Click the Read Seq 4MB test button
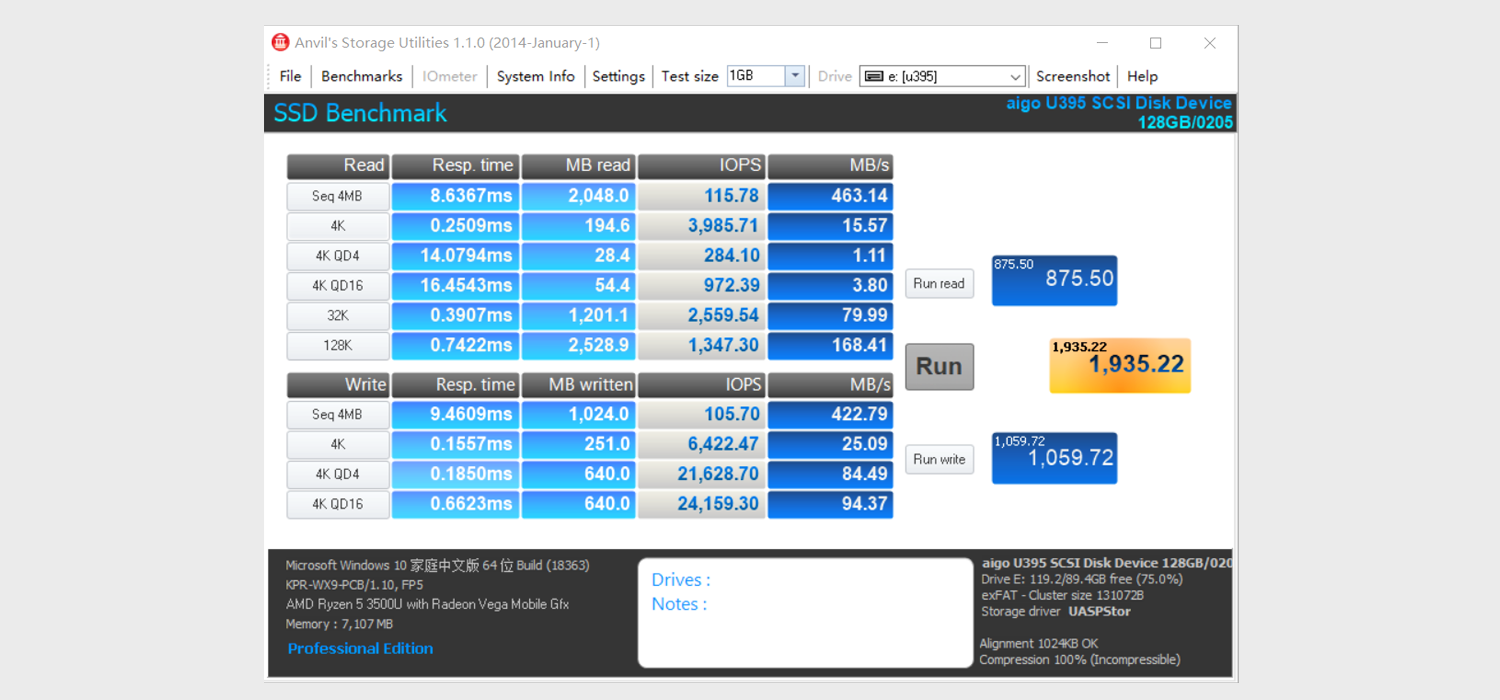Image resolution: width=1500 pixels, height=700 pixels. pos(338,196)
